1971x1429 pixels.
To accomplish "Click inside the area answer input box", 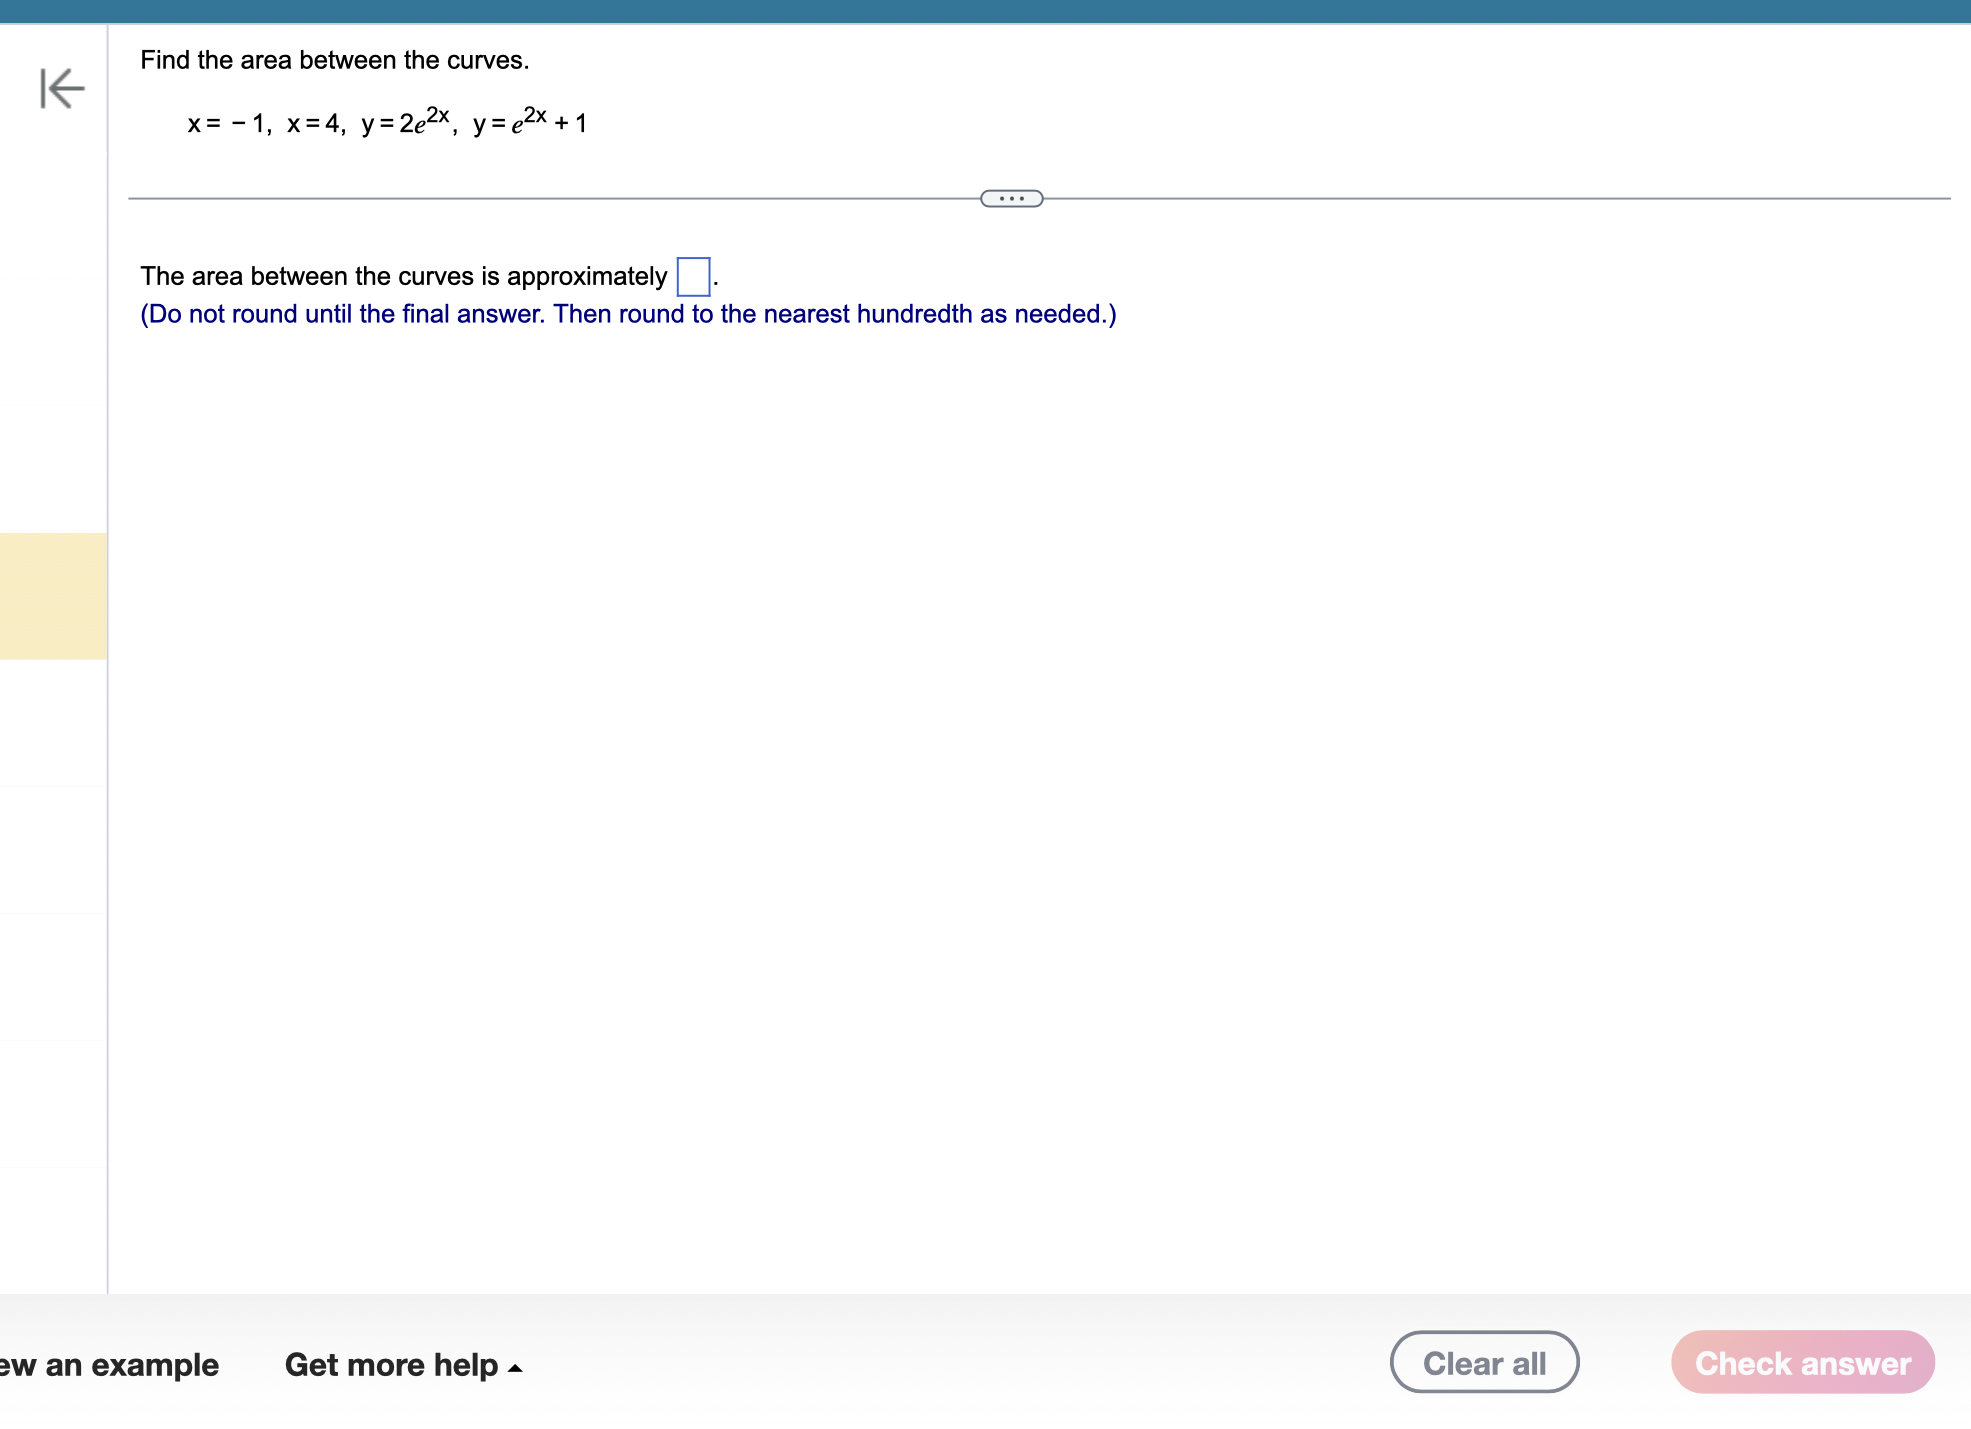I will click(x=694, y=276).
